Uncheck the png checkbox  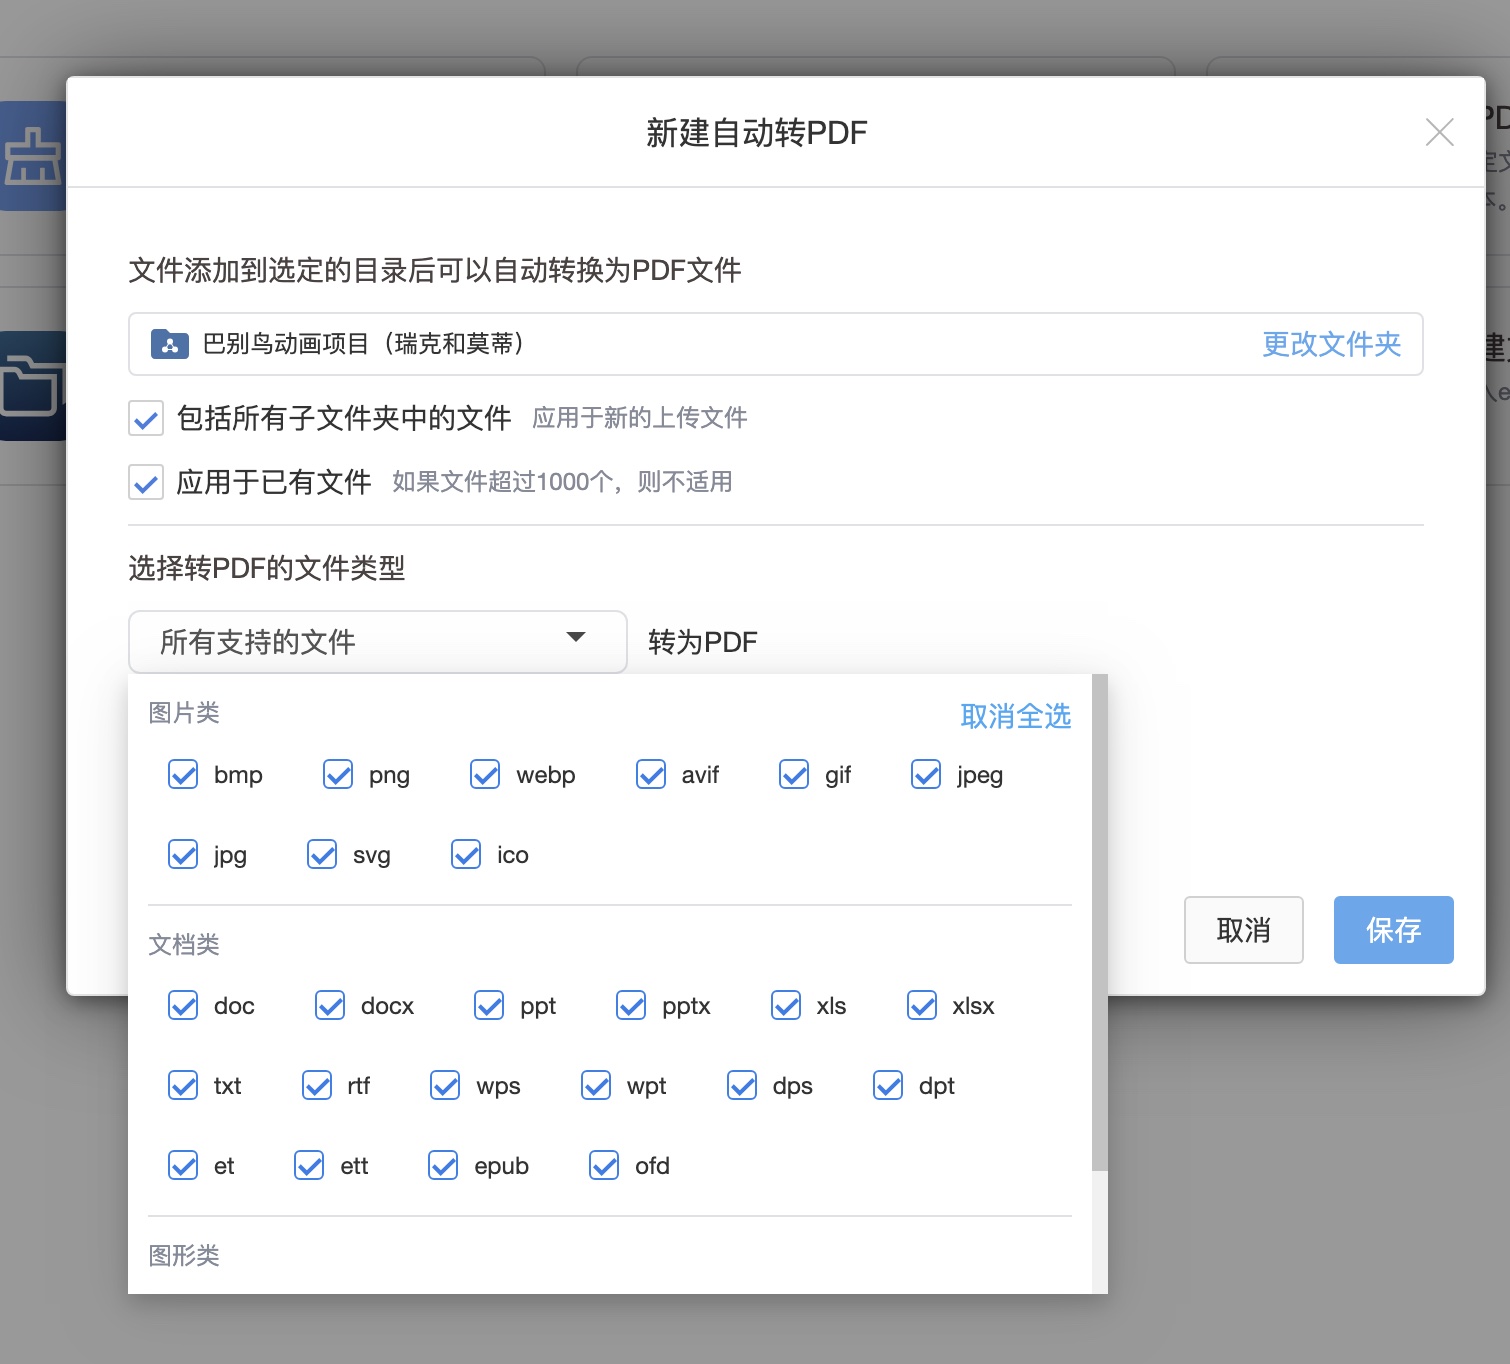pyautogui.click(x=338, y=775)
